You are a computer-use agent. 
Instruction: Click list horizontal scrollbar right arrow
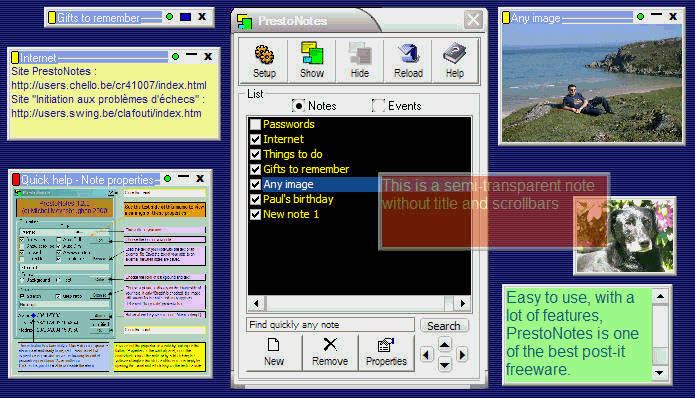click(x=462, y=304)
